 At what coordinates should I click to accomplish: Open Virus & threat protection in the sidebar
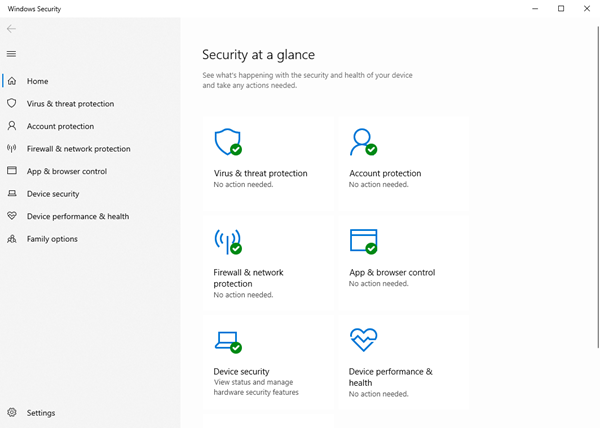click(70, 104)
